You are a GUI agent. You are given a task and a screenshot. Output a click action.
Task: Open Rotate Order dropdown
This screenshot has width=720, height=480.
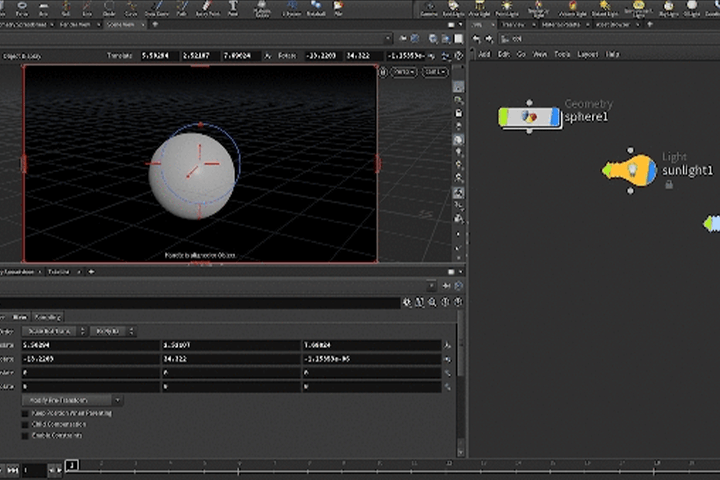(x=112, y=331)
